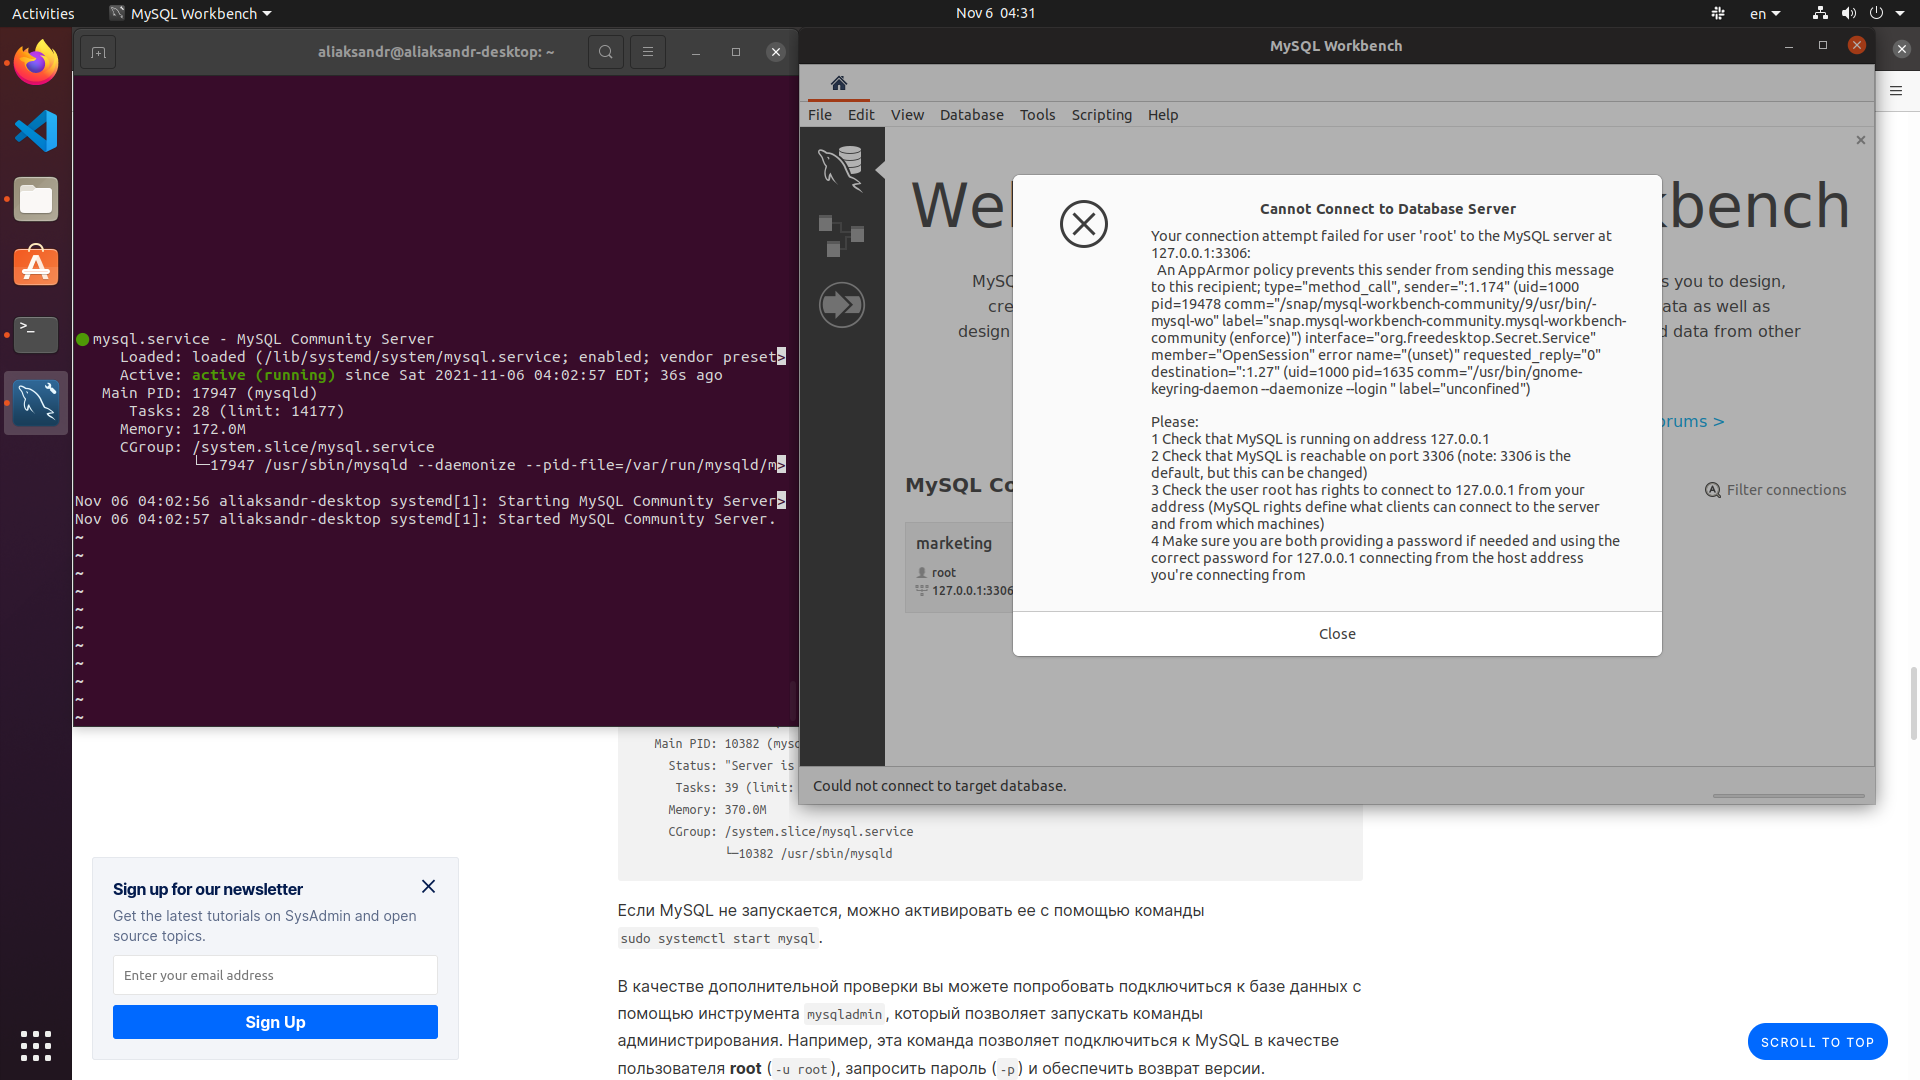Click the error icon in dialog
This screenshot has height=1080, width=1920.
point(1084,224)
